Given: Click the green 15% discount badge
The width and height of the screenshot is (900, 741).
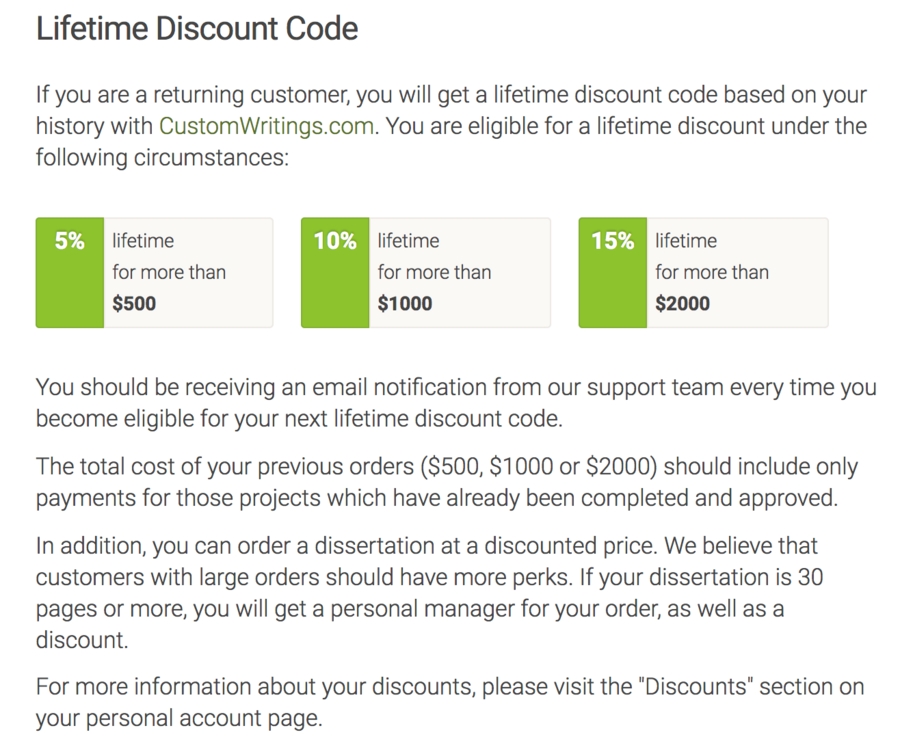Looking at the screenshot, I should click(x=613, y=273).
